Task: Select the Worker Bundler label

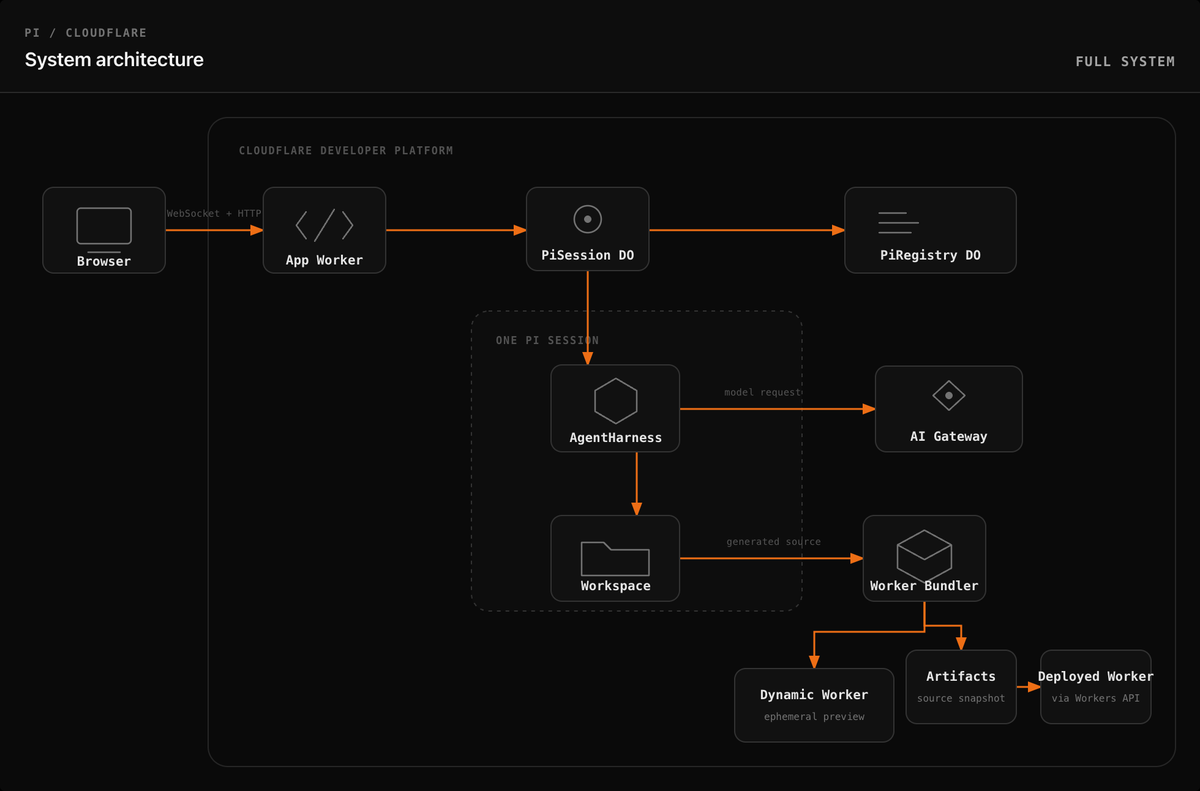Action: (x=924, y=585)
